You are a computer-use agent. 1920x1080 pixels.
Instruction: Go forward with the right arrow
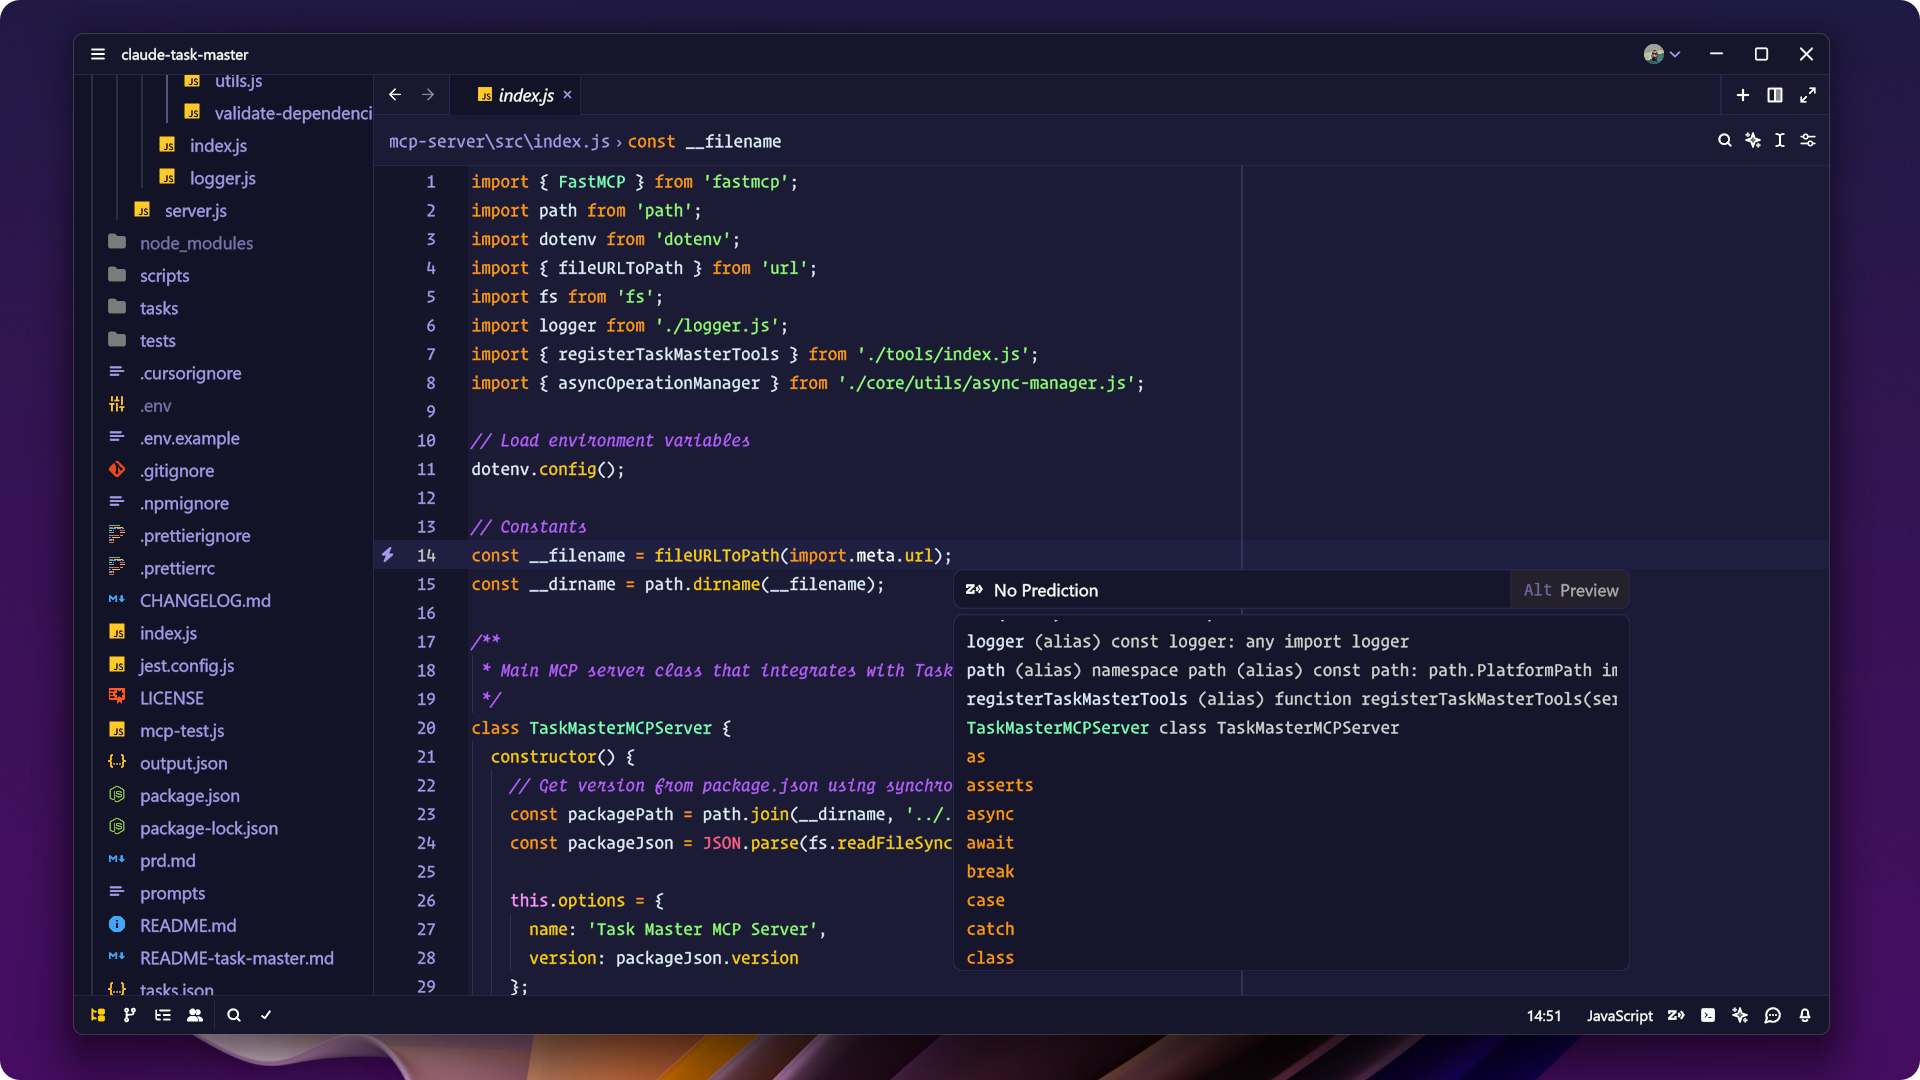[428, 95]
